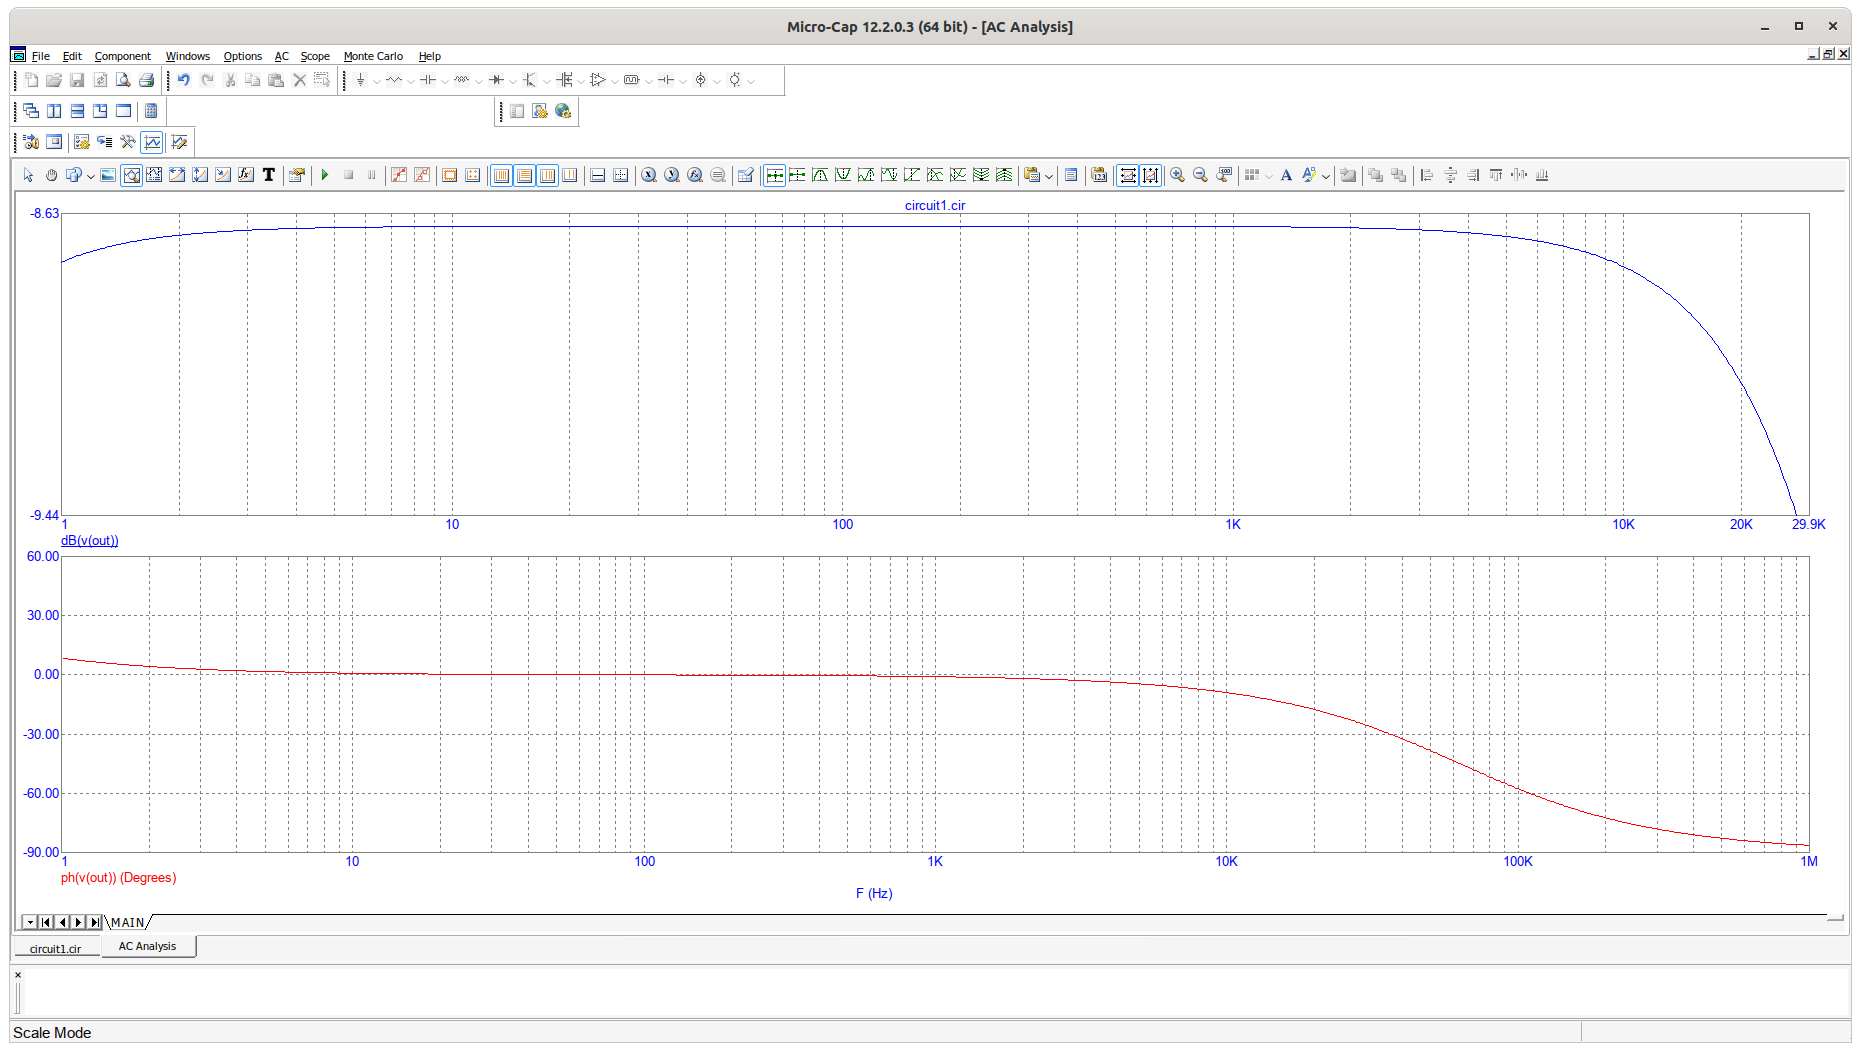This screenshot has width=1861, height=1052.
Task: Click the Undo arrow icon
Action: [x=184, y=80]
